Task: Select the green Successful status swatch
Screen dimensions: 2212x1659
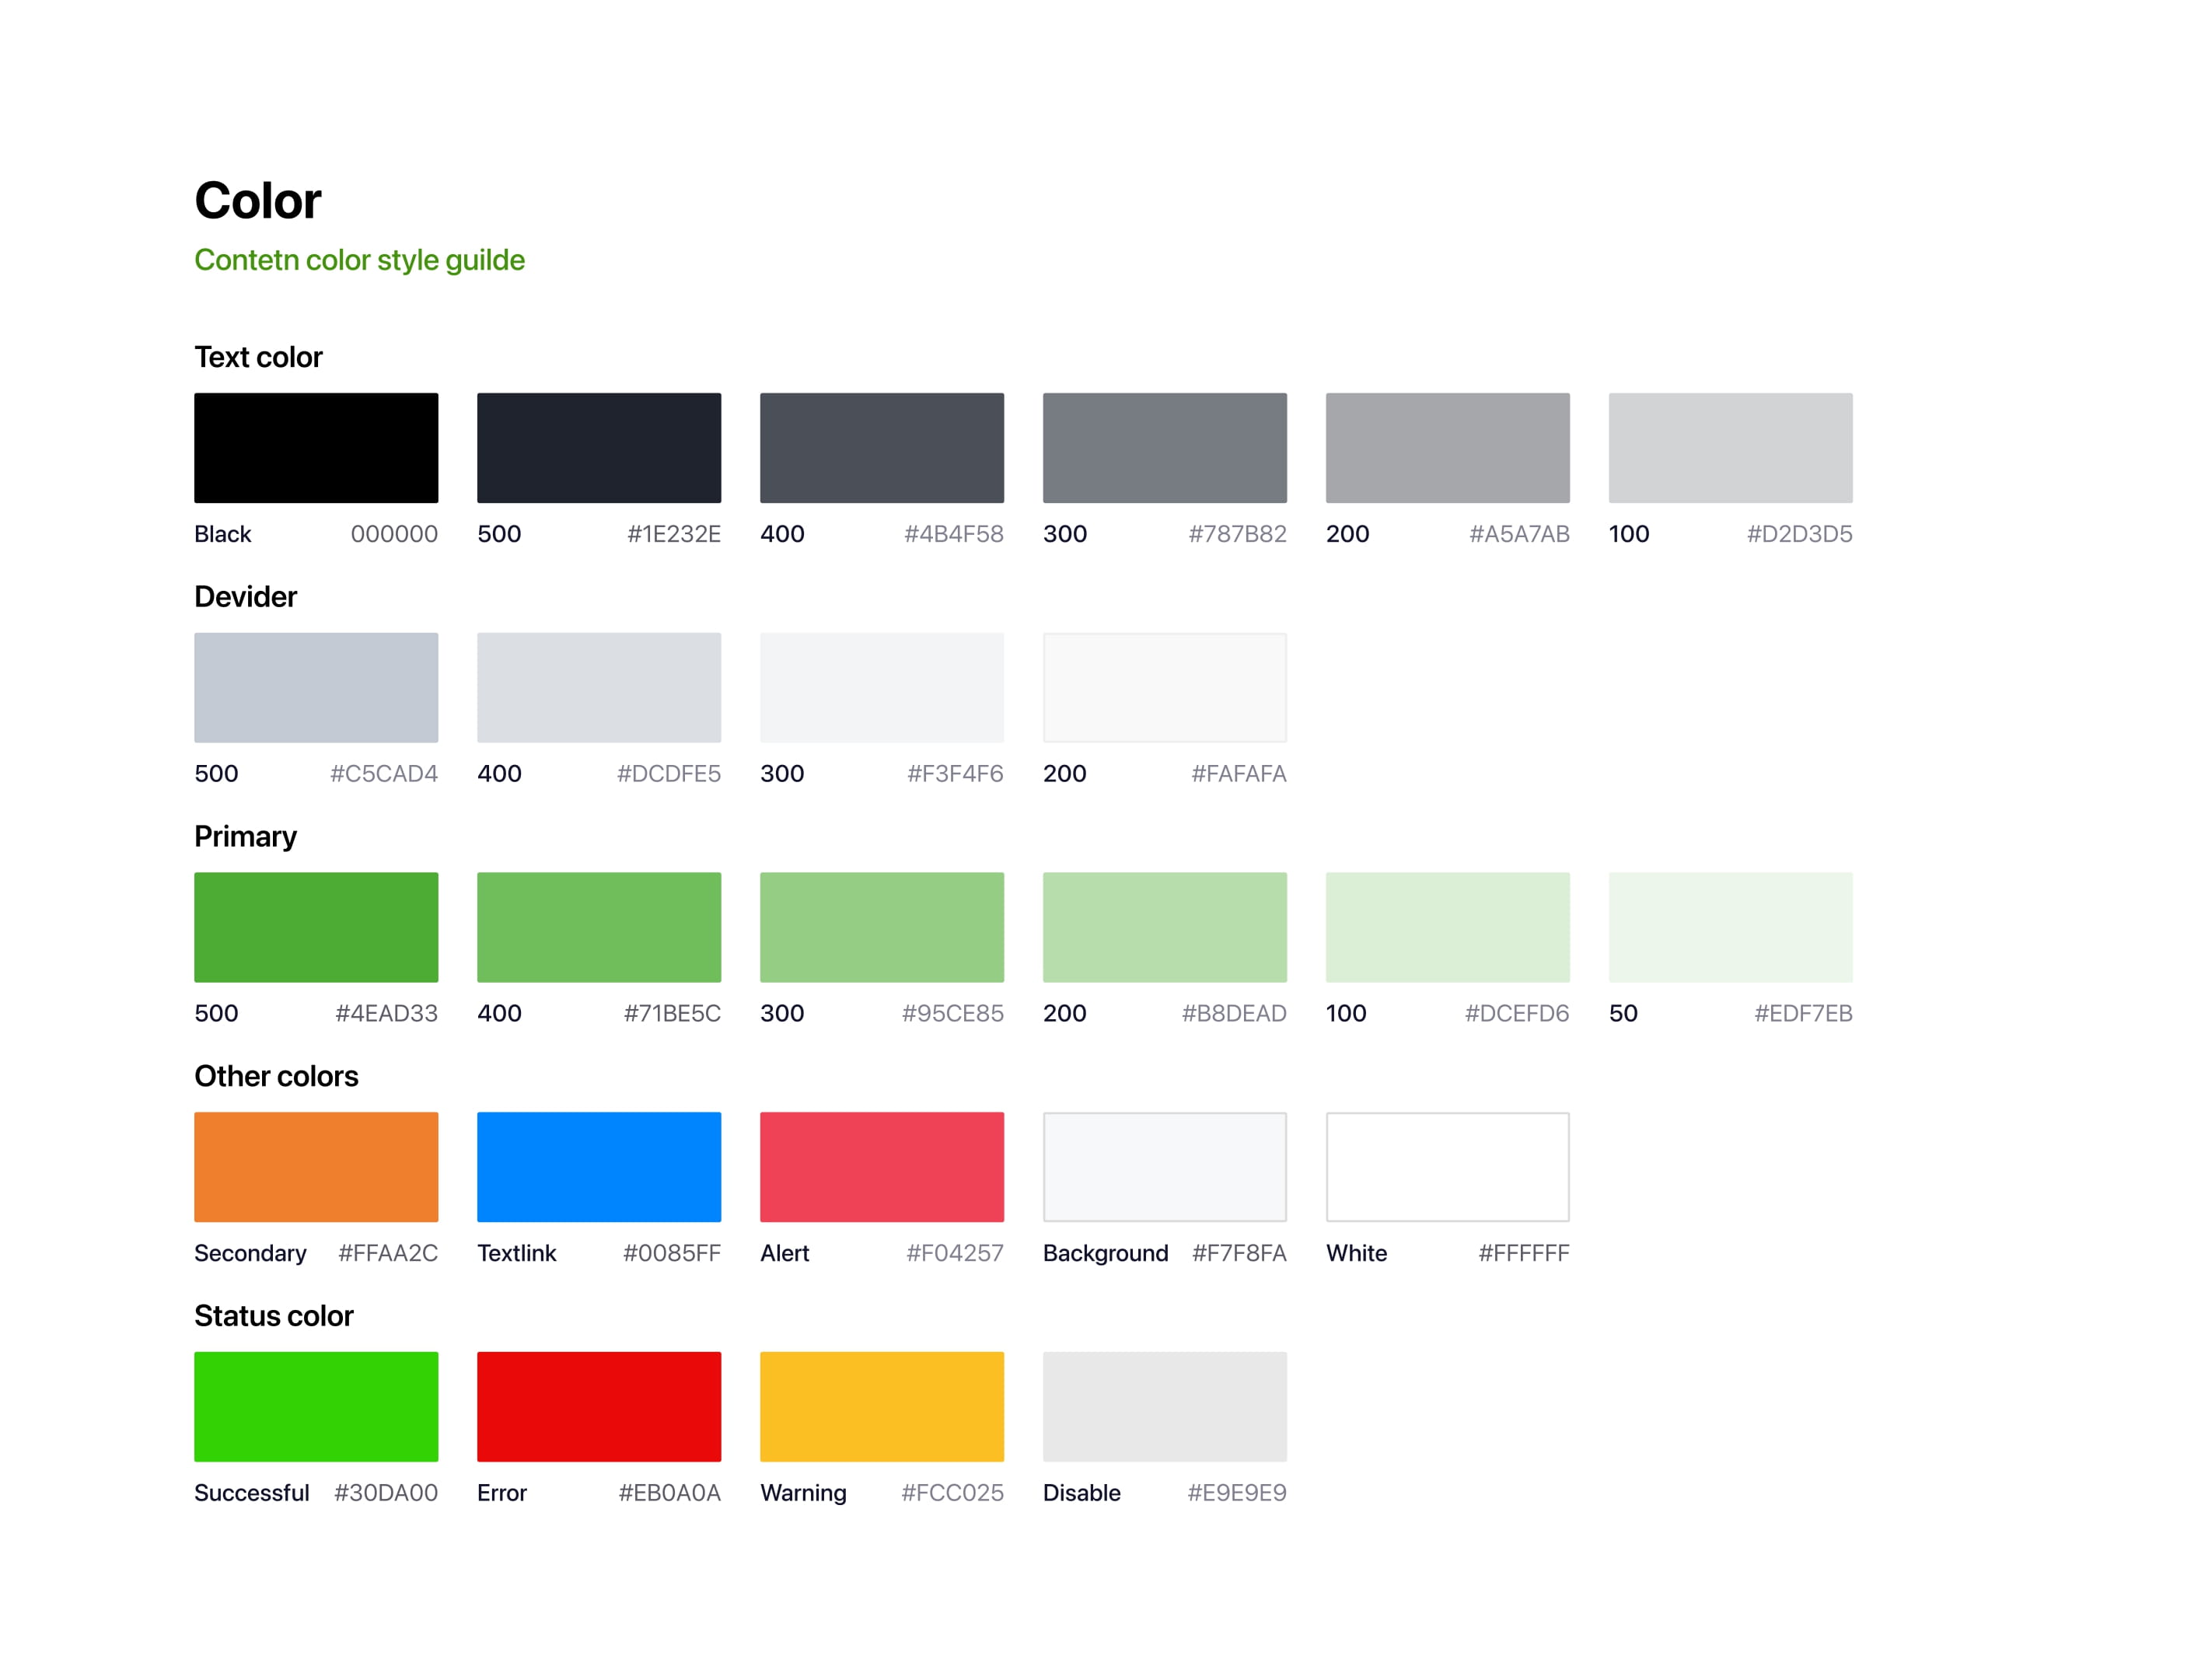Action: (x=316, y=1407)
